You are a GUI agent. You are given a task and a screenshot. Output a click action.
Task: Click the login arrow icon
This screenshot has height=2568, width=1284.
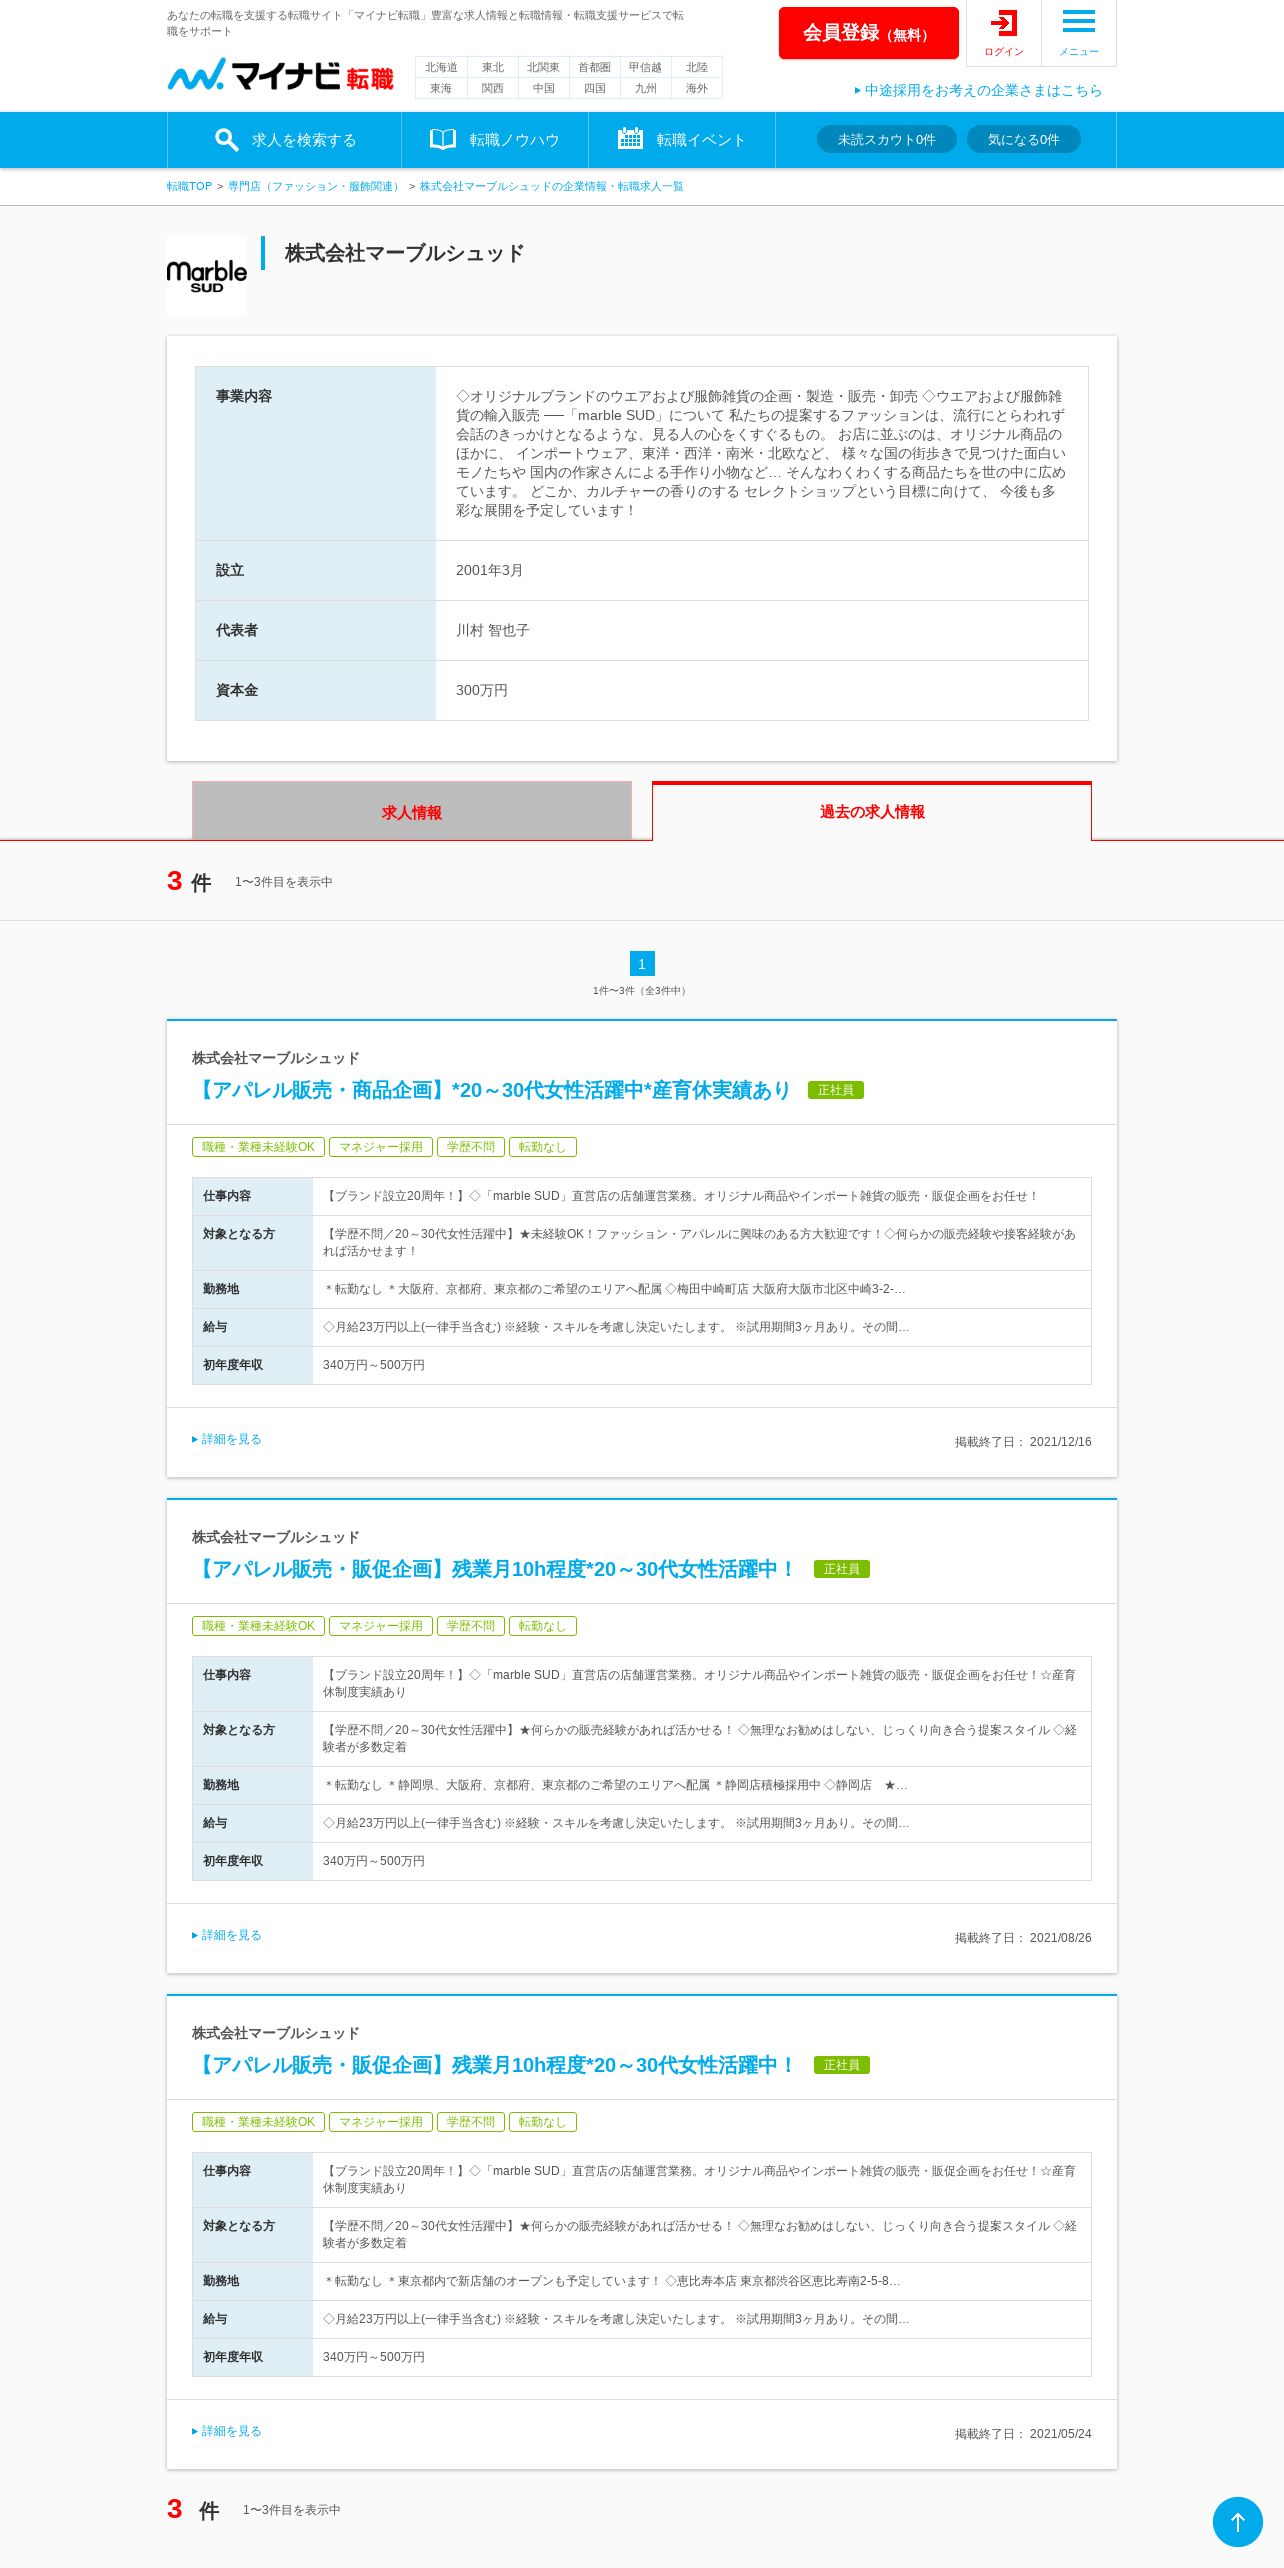pos(1003,23)
